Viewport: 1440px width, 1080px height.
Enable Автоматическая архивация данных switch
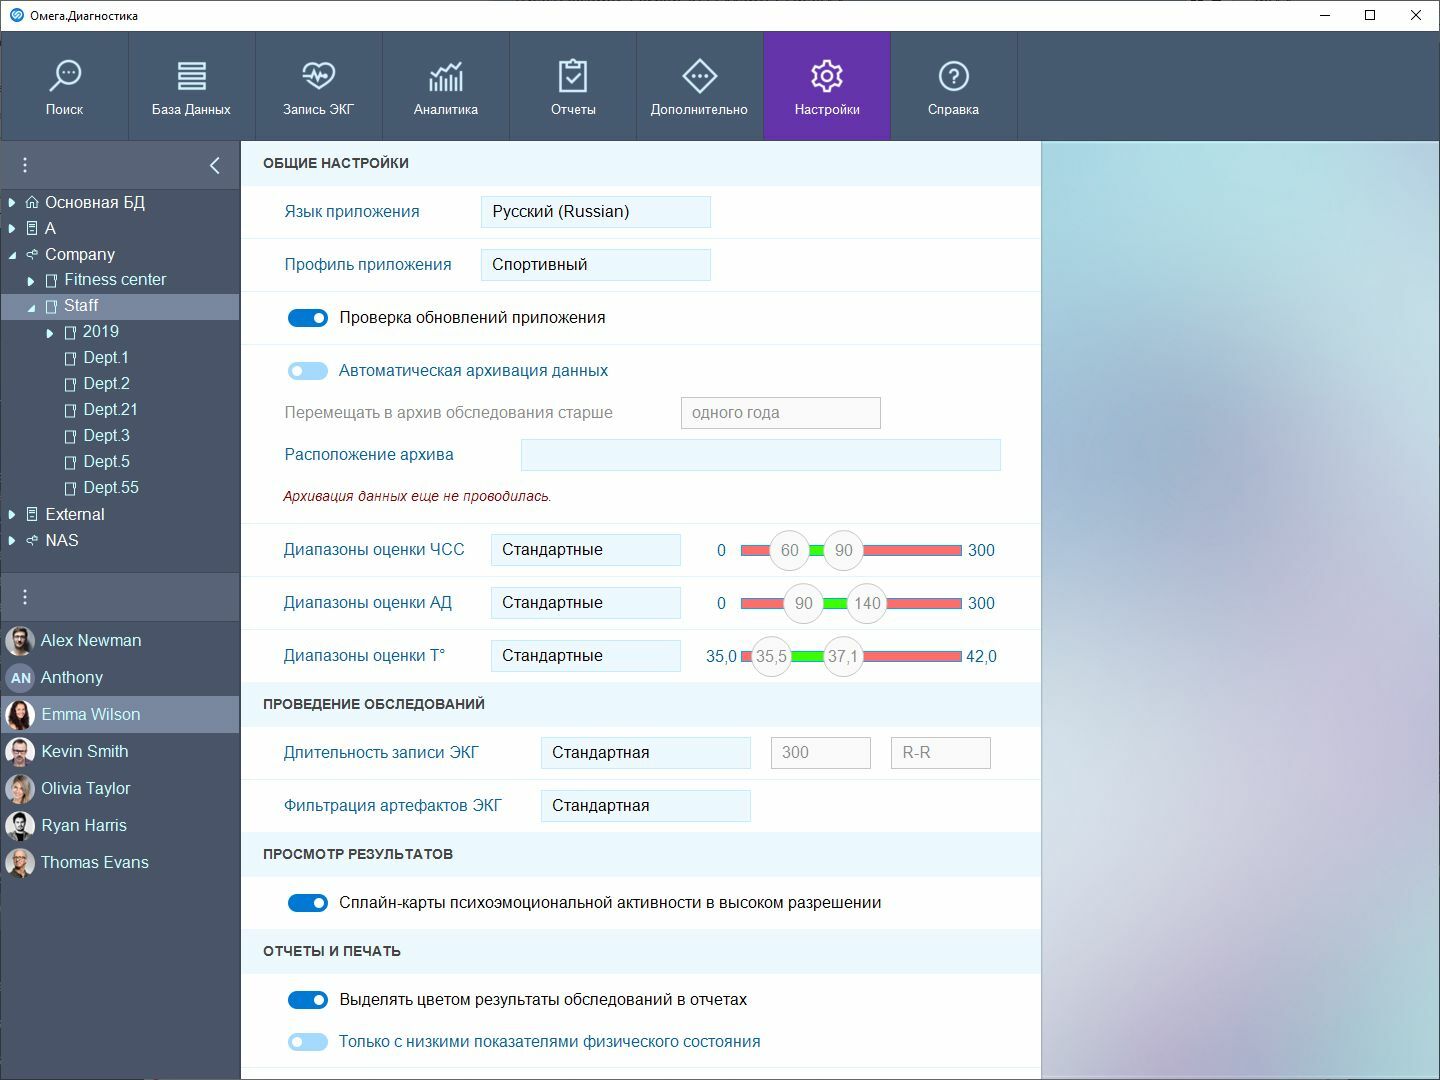308,371
